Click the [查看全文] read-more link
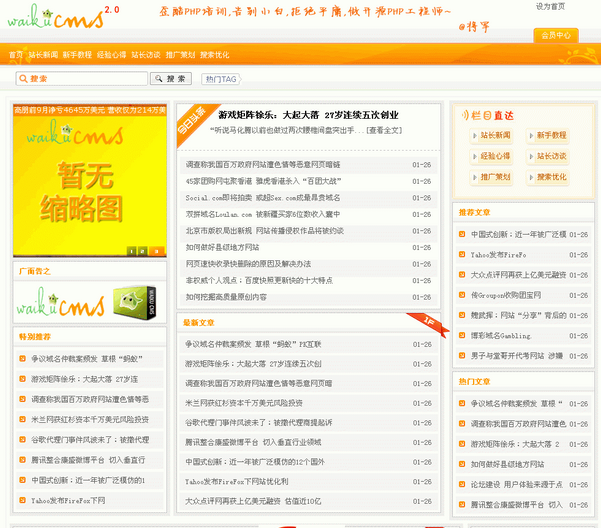601x528 pixels. (384, 131)
